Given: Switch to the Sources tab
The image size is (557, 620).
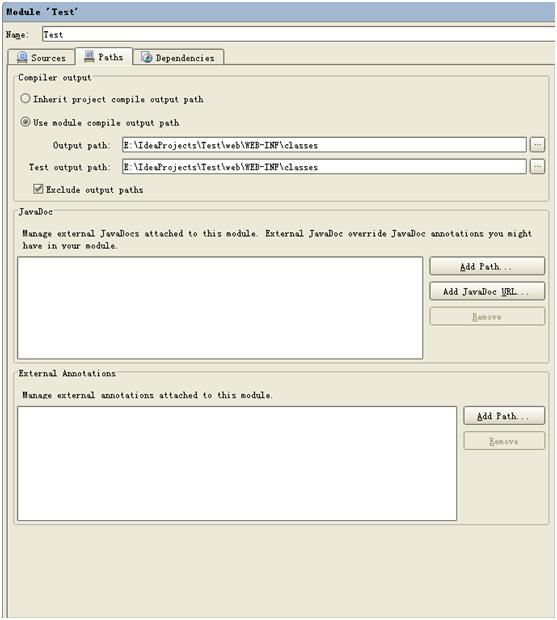Looking at the screenshot, I should coord(41,57).
